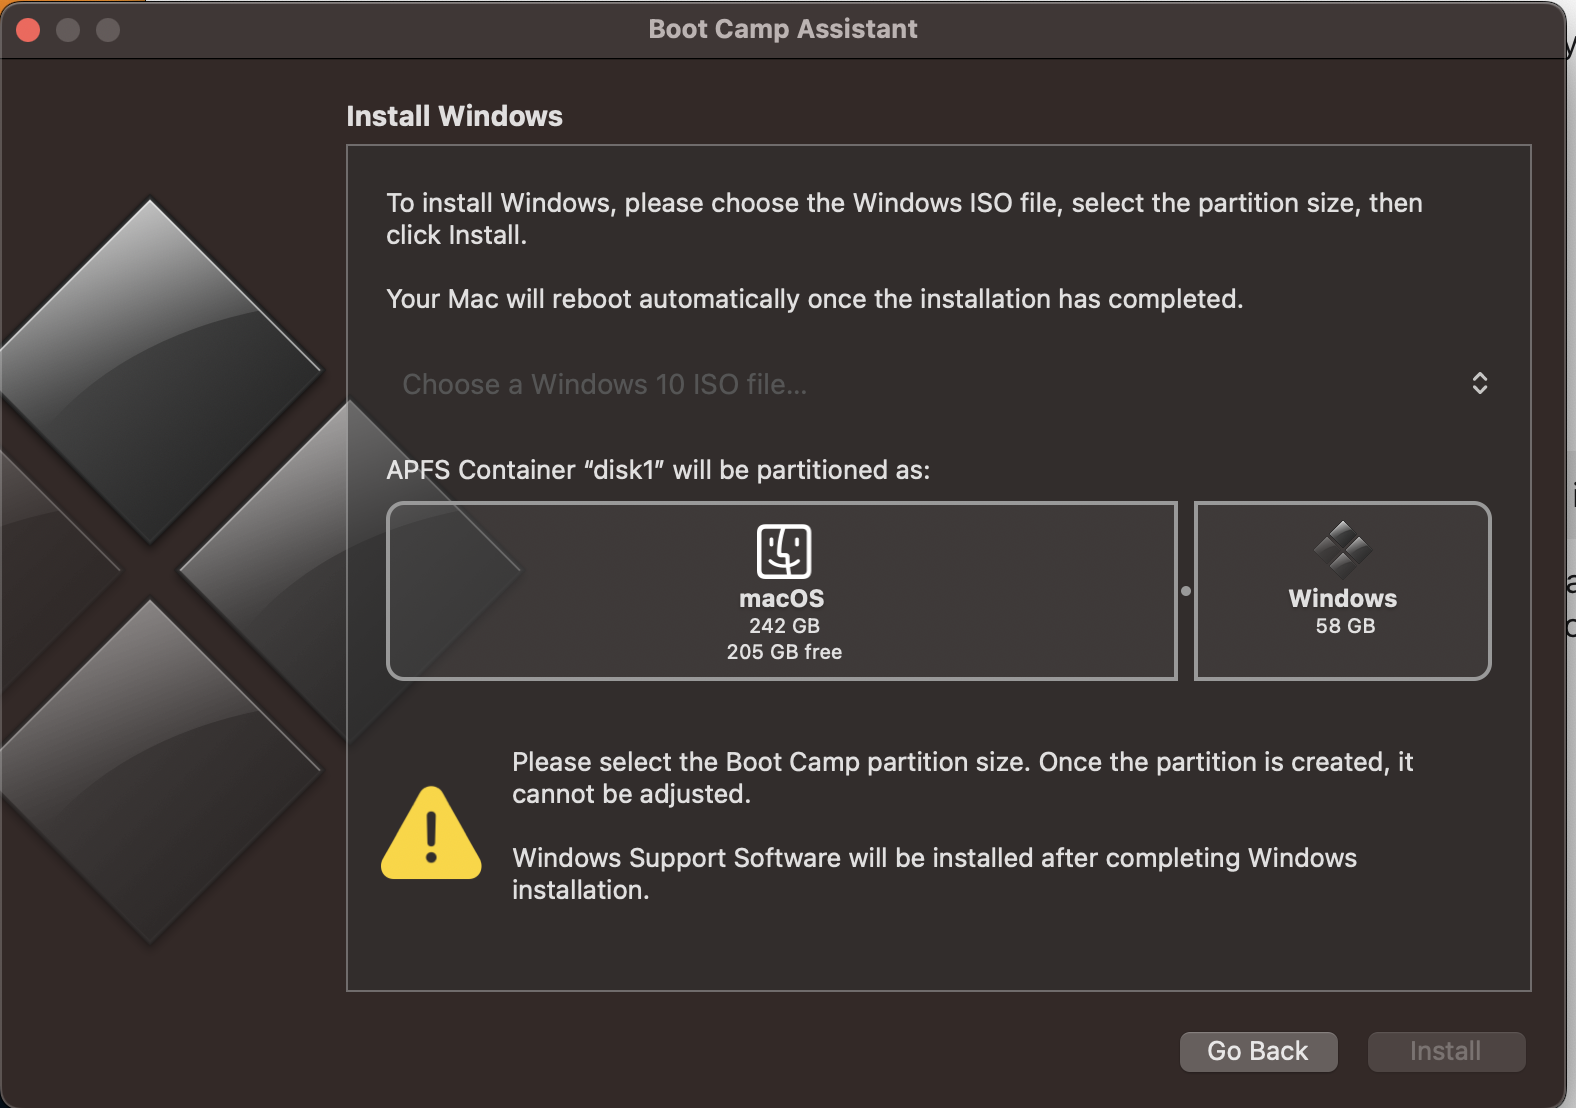Minimize the Boot Camp Assistant window
The image size is (1576, 1108).
(x=68, y=30)
